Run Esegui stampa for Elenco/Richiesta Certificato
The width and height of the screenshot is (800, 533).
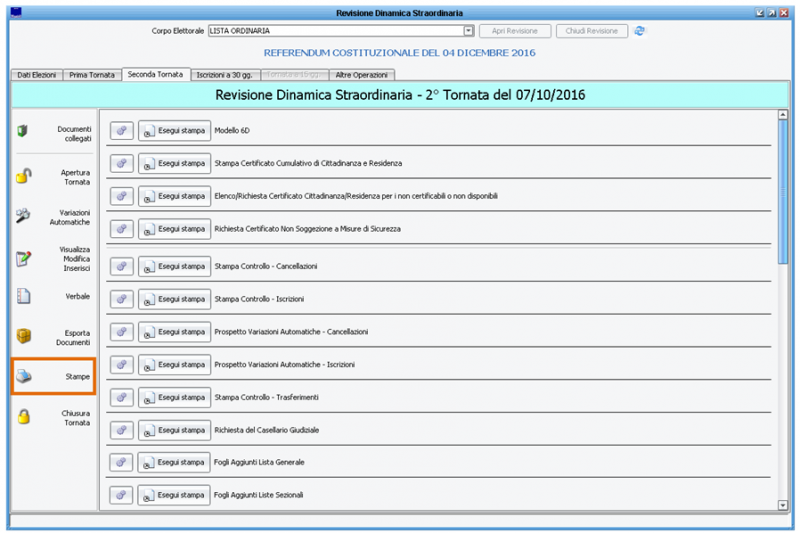(174, 196)
